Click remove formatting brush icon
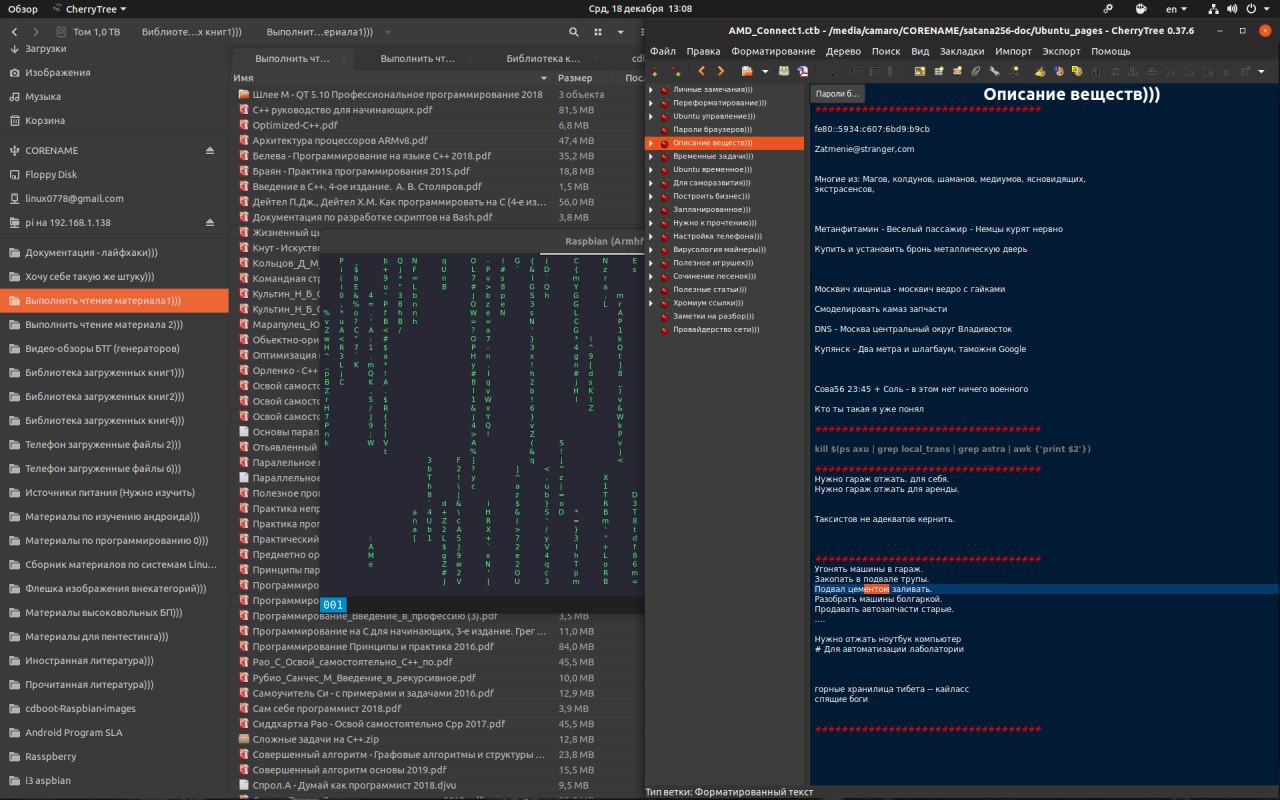This screenshot has width=1280, height=800. pos(1039,71)
